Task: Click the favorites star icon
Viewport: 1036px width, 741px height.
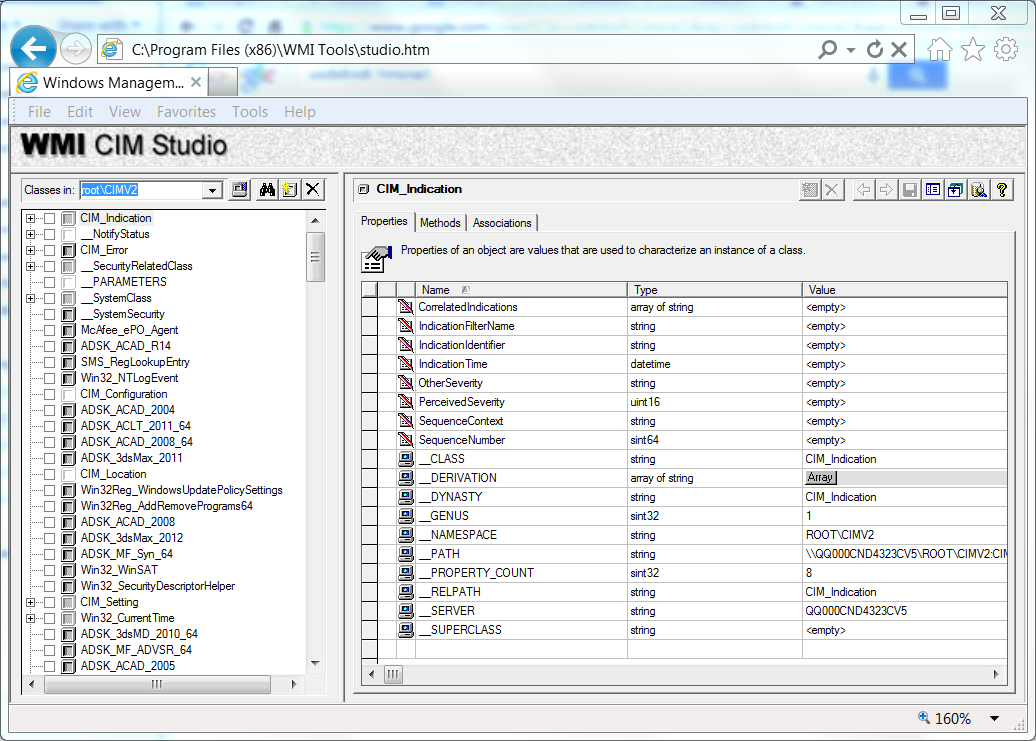Action: pyautogui.click(x=973, y=50)
